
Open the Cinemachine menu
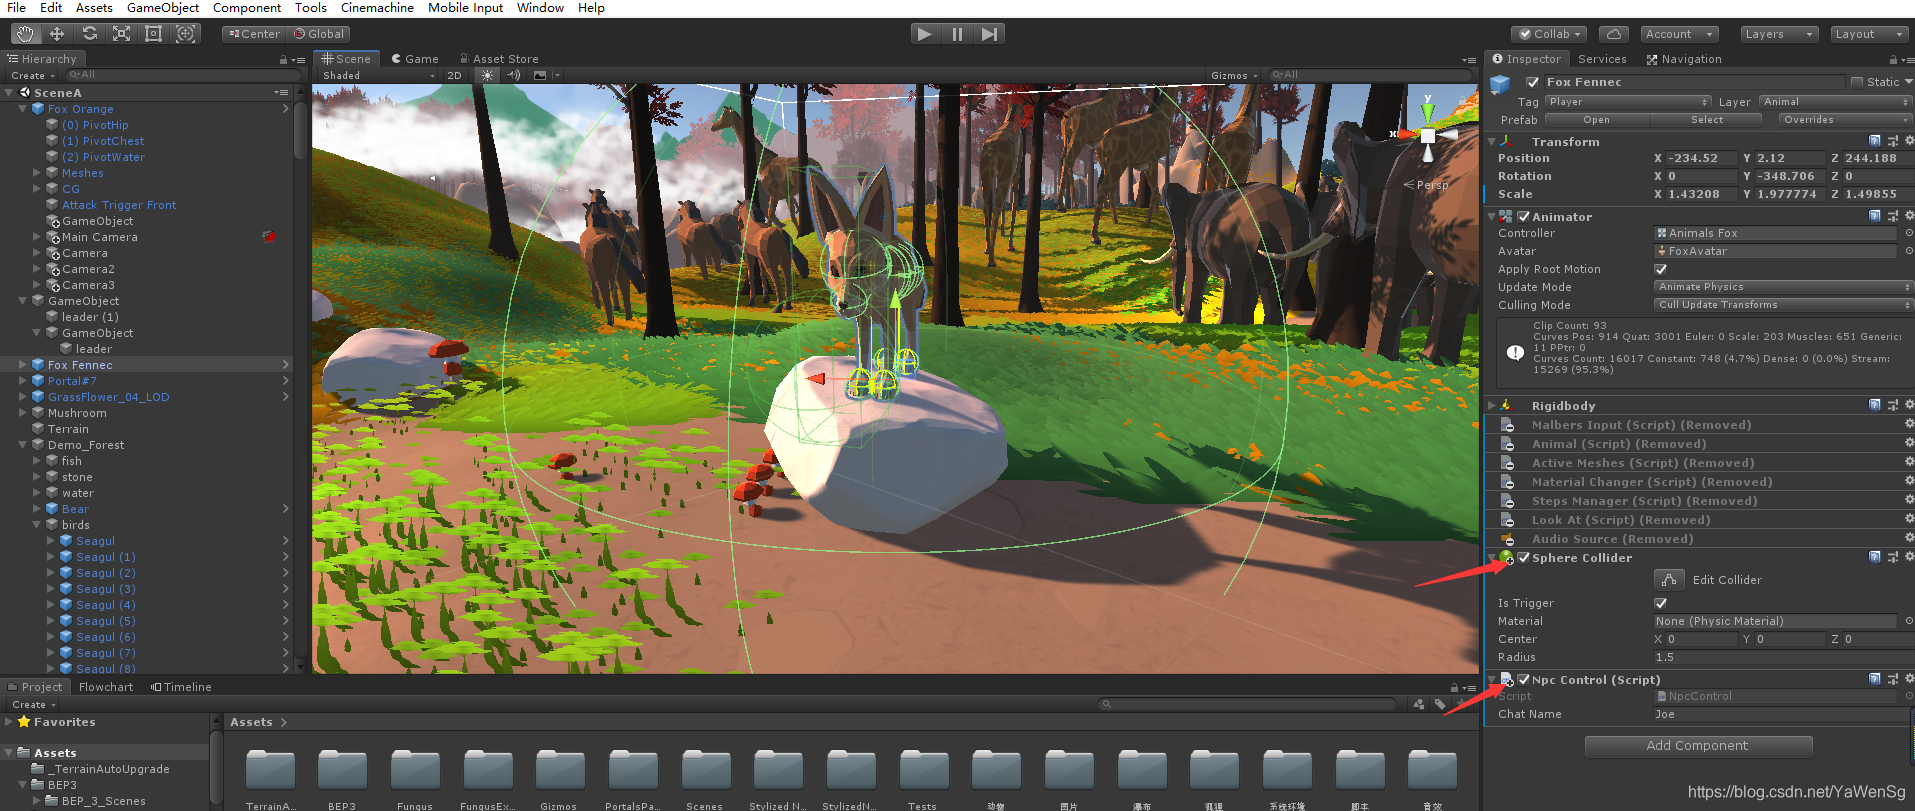click(x=377, y=8)
